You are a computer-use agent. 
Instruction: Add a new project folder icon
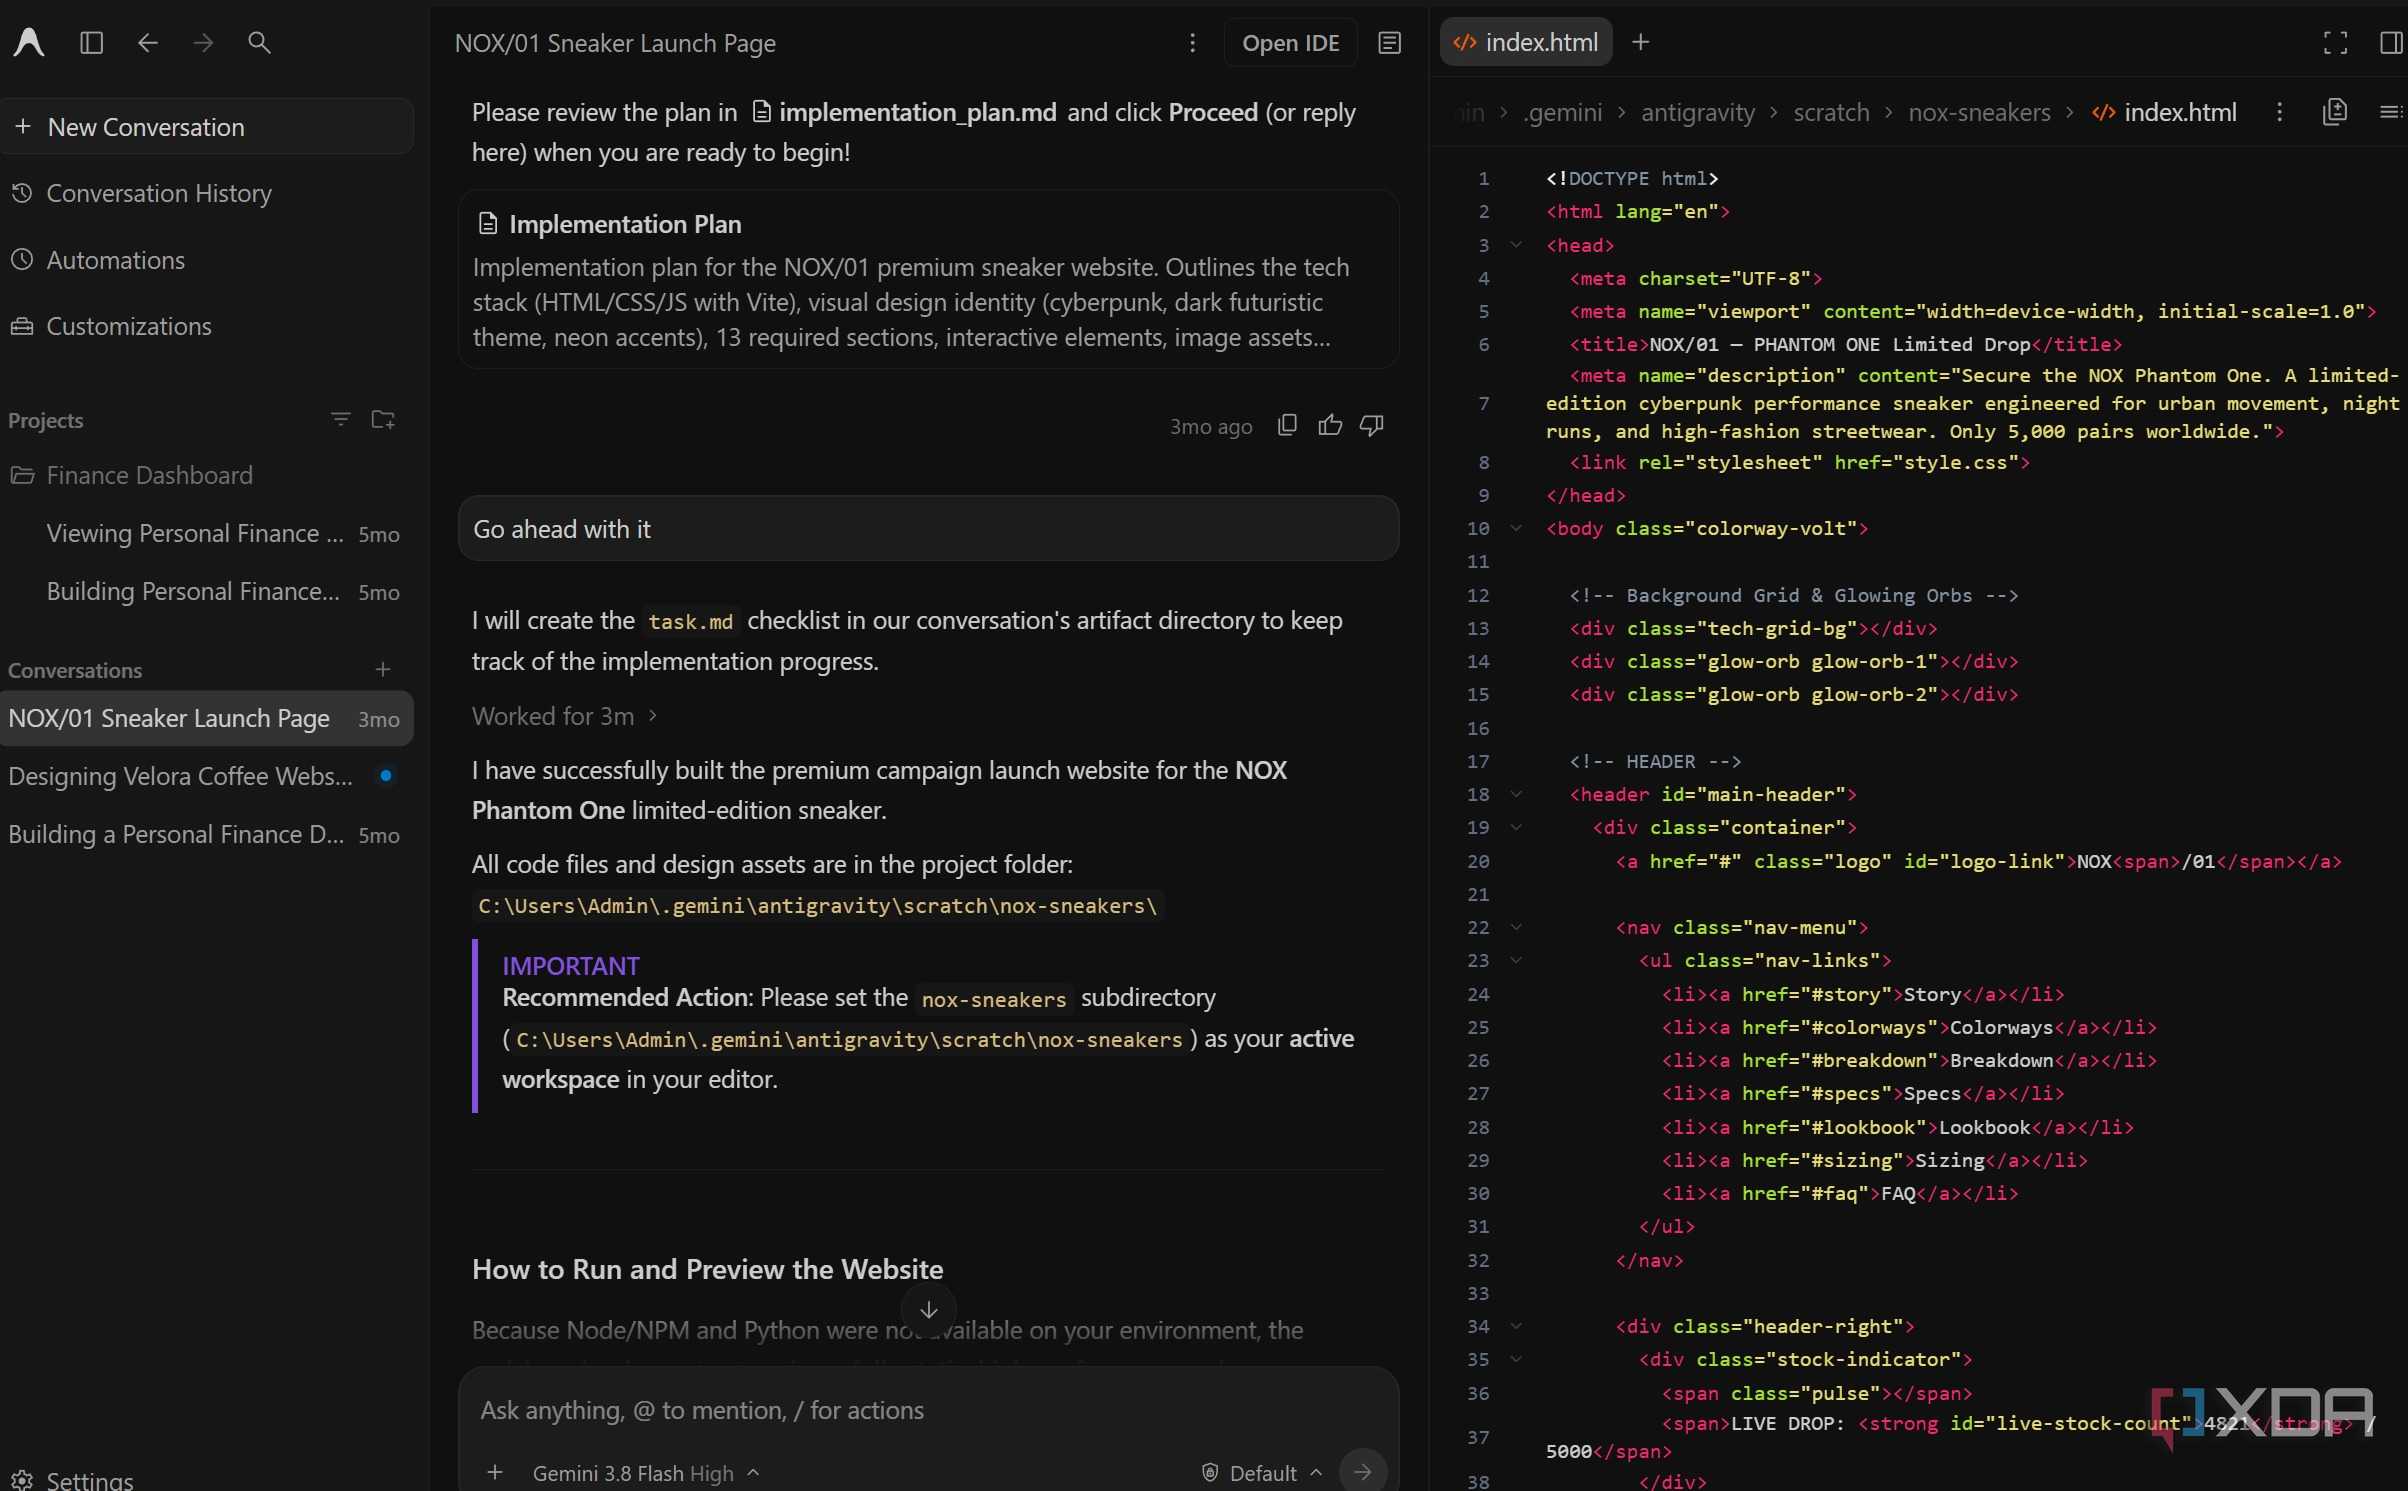[383, 420]
